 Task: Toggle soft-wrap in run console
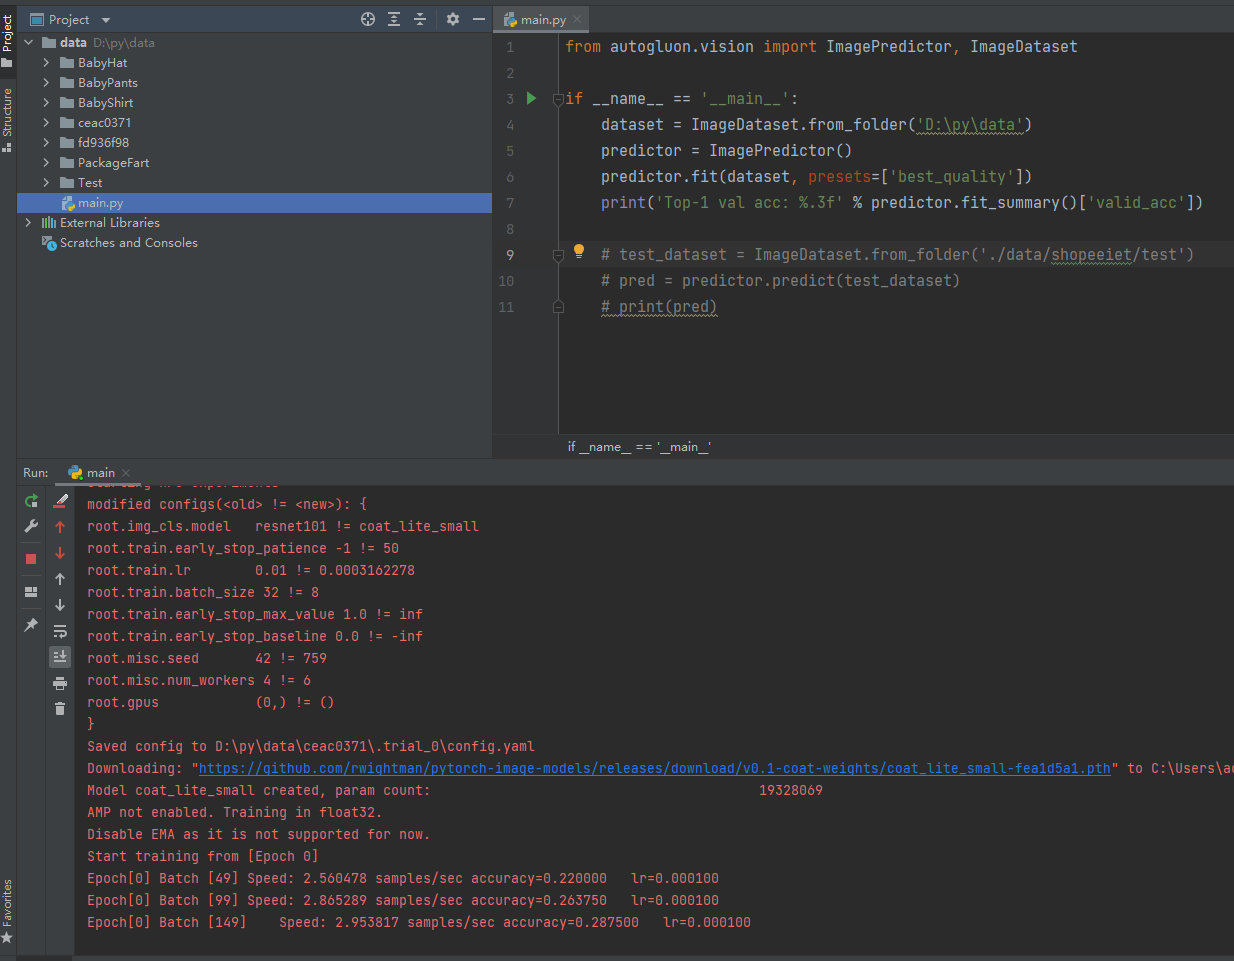[x=60, y=631]
